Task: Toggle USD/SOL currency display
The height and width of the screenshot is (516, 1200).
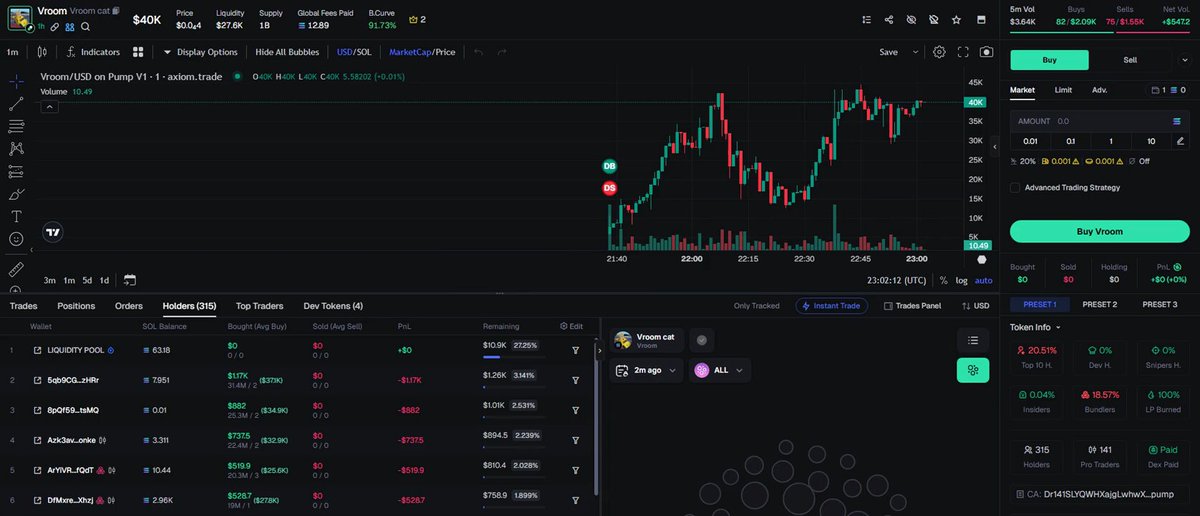Action: point(354,52)
